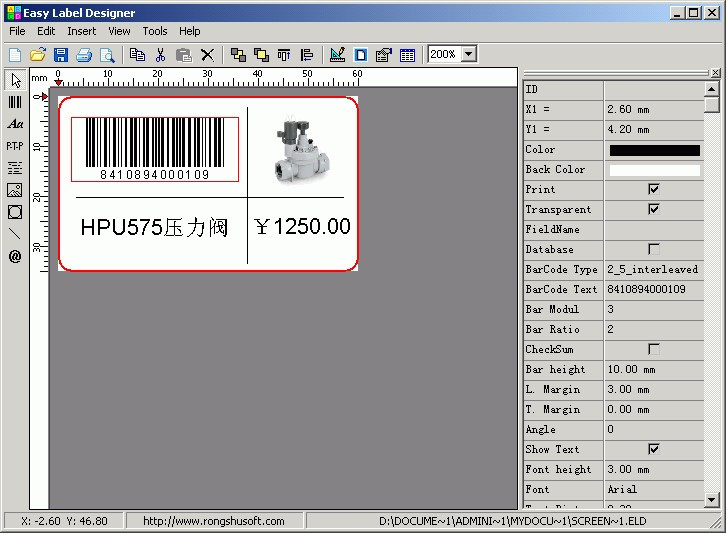This screenshot has height=533, width=726.
Task: Click the Font height value 3.00 mm
Action: point(654,470)
